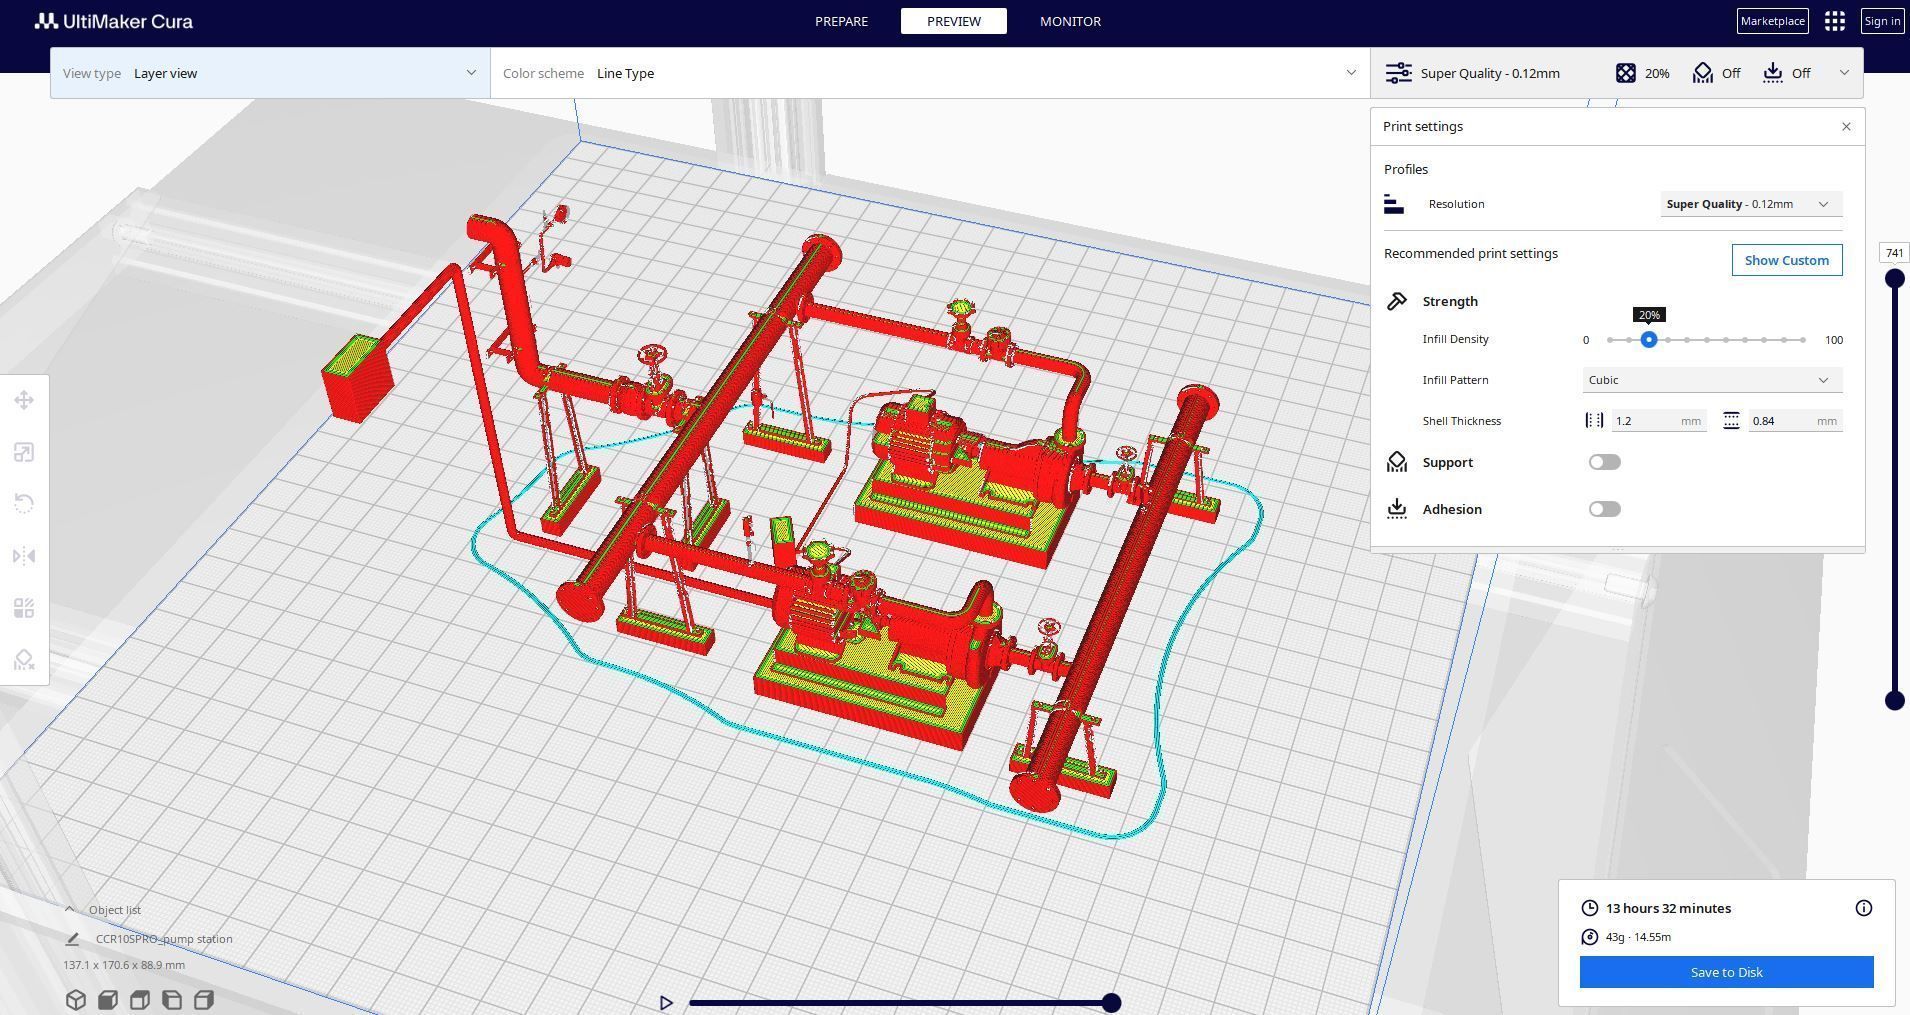Collapse the print settings header chevron

(x=1844, y=73)
